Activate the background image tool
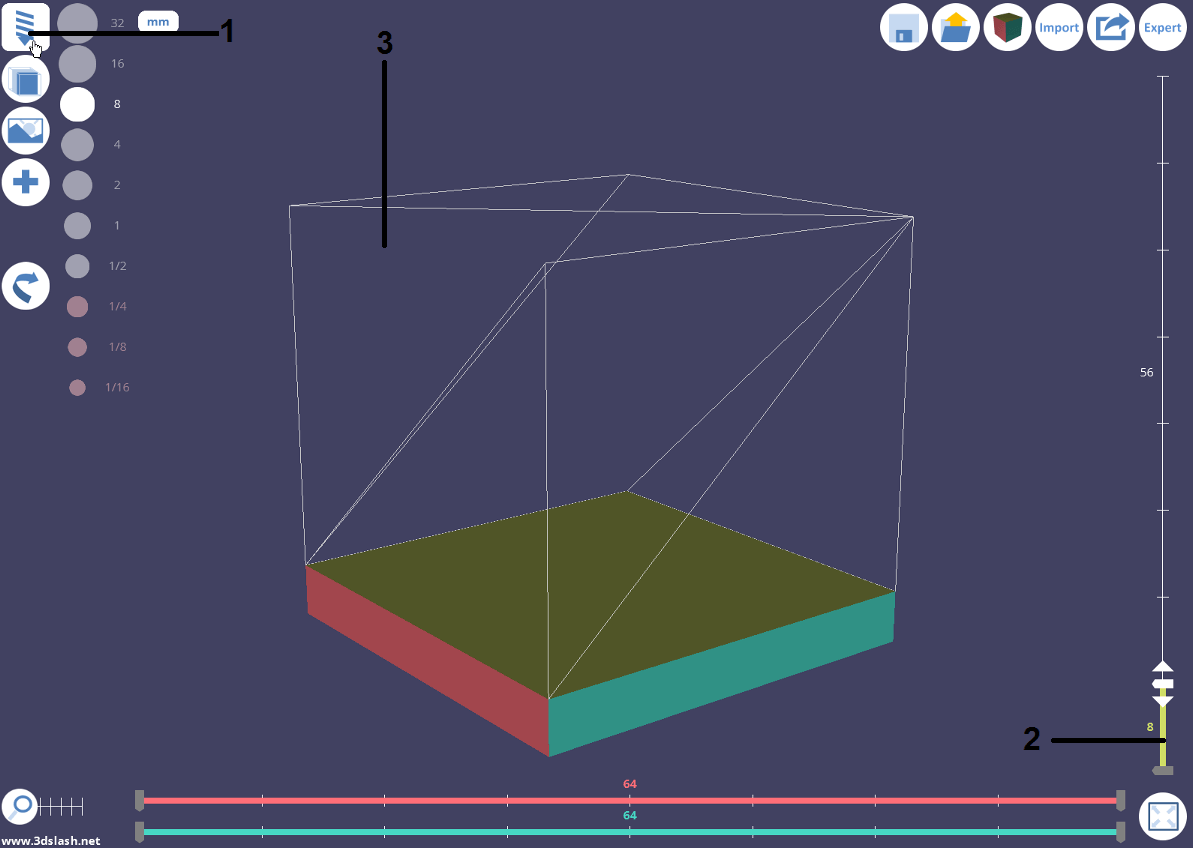This screenshot has height=848, width=1193. tap(25, 131)
